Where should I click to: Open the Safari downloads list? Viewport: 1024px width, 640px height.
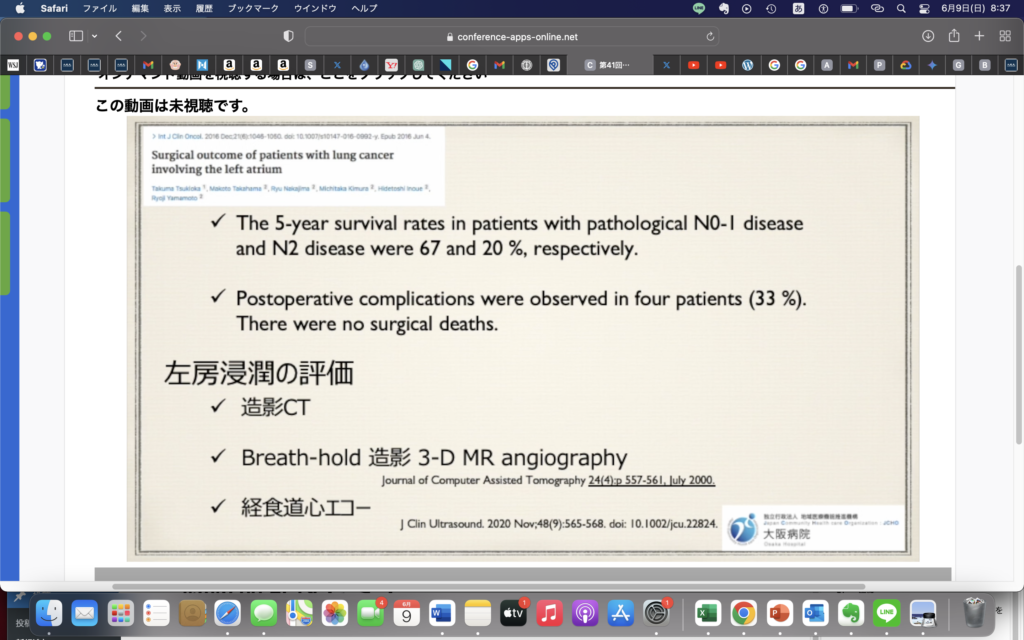click(x=928, y=36)
